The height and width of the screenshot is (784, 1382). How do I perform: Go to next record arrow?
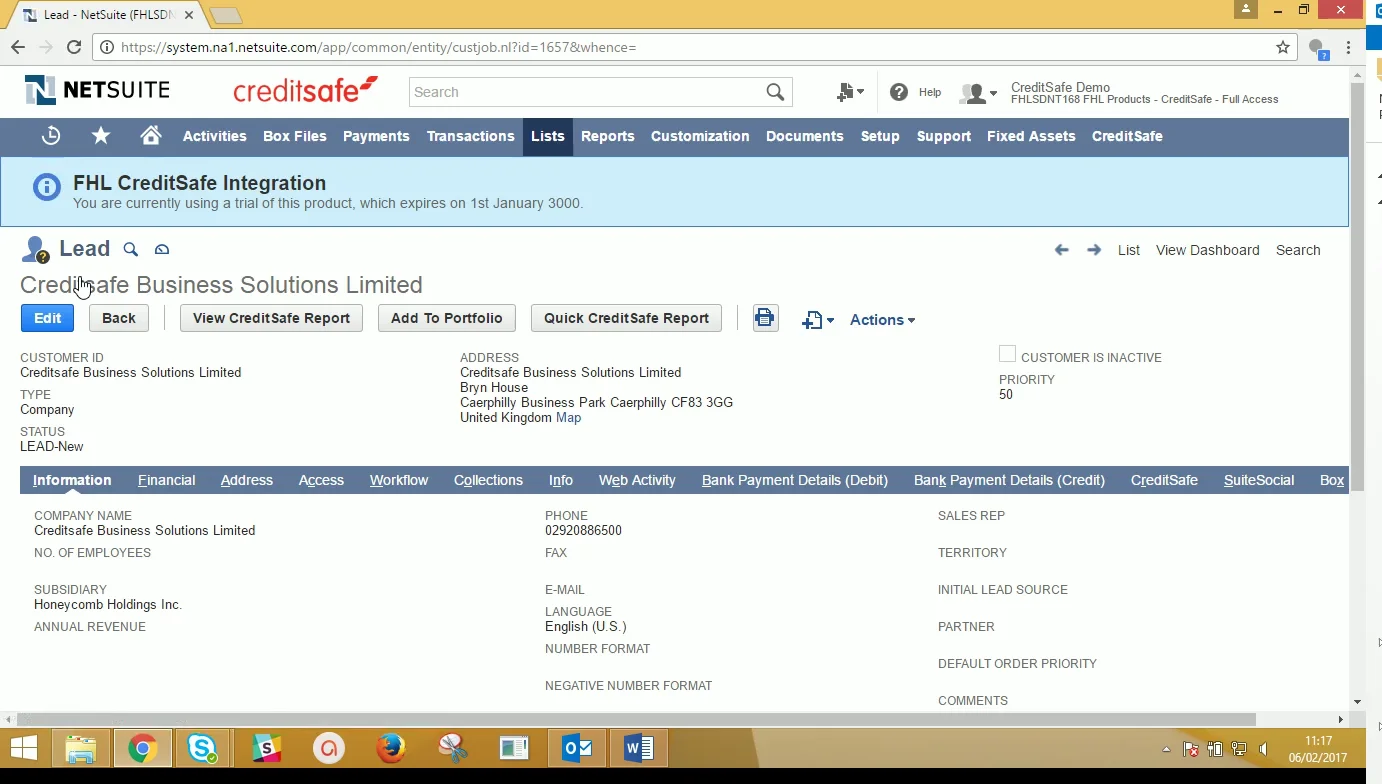click(1094, 250)
